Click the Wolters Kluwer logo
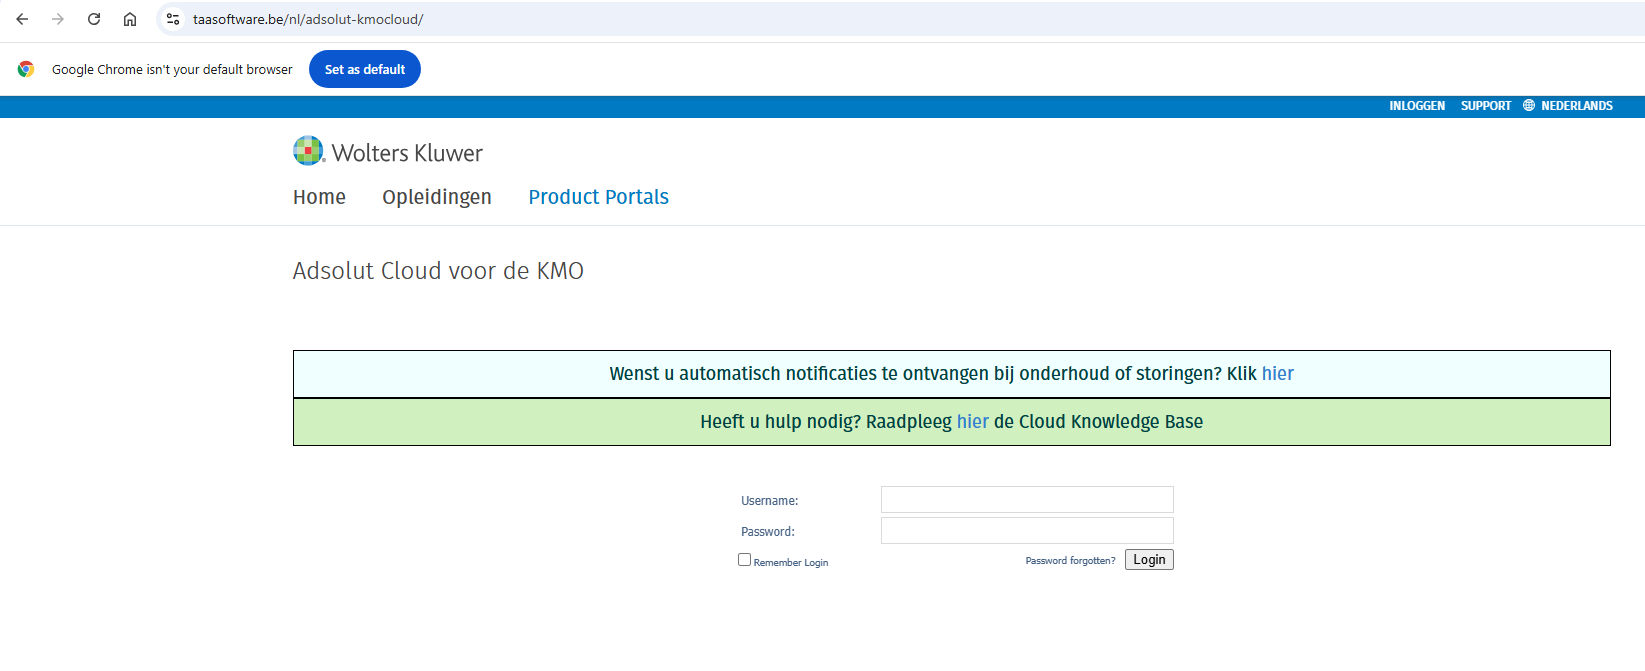Image resolution: width=1645 pixels, height=671 pixels. pyautogui.click(x=388, y=152)
